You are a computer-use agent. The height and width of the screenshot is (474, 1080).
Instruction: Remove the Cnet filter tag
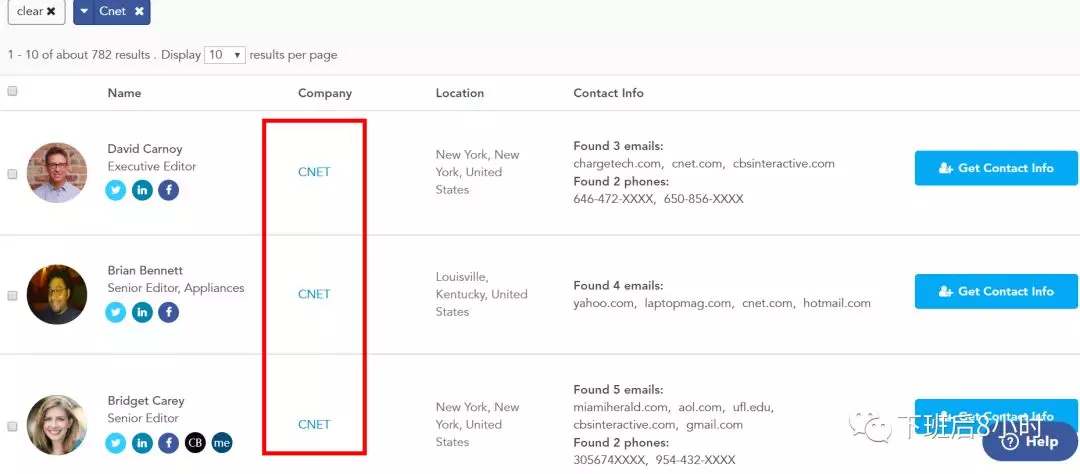[139, 11]
